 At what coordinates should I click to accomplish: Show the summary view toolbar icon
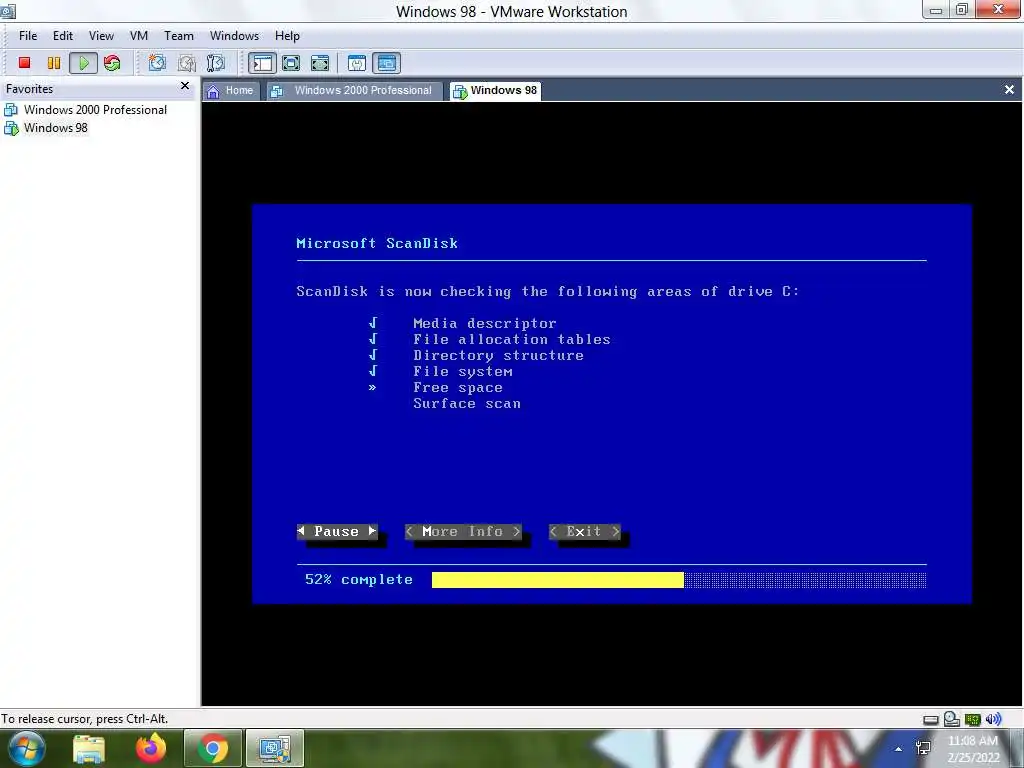pos(357,63)
